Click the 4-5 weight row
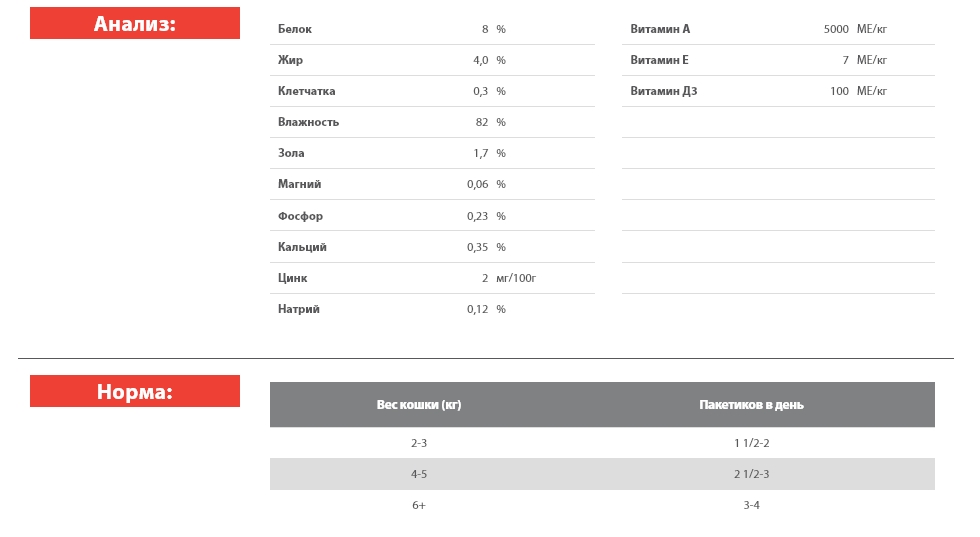The image size is (980, 537). tap(419, 474)
